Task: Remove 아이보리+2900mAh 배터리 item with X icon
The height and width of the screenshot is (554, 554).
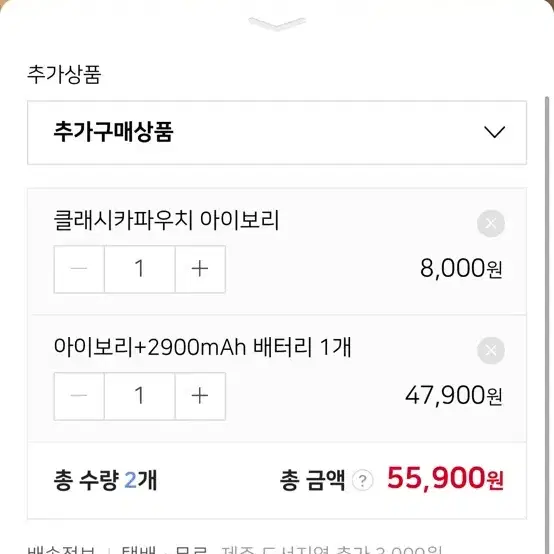Action: (491, 350)
